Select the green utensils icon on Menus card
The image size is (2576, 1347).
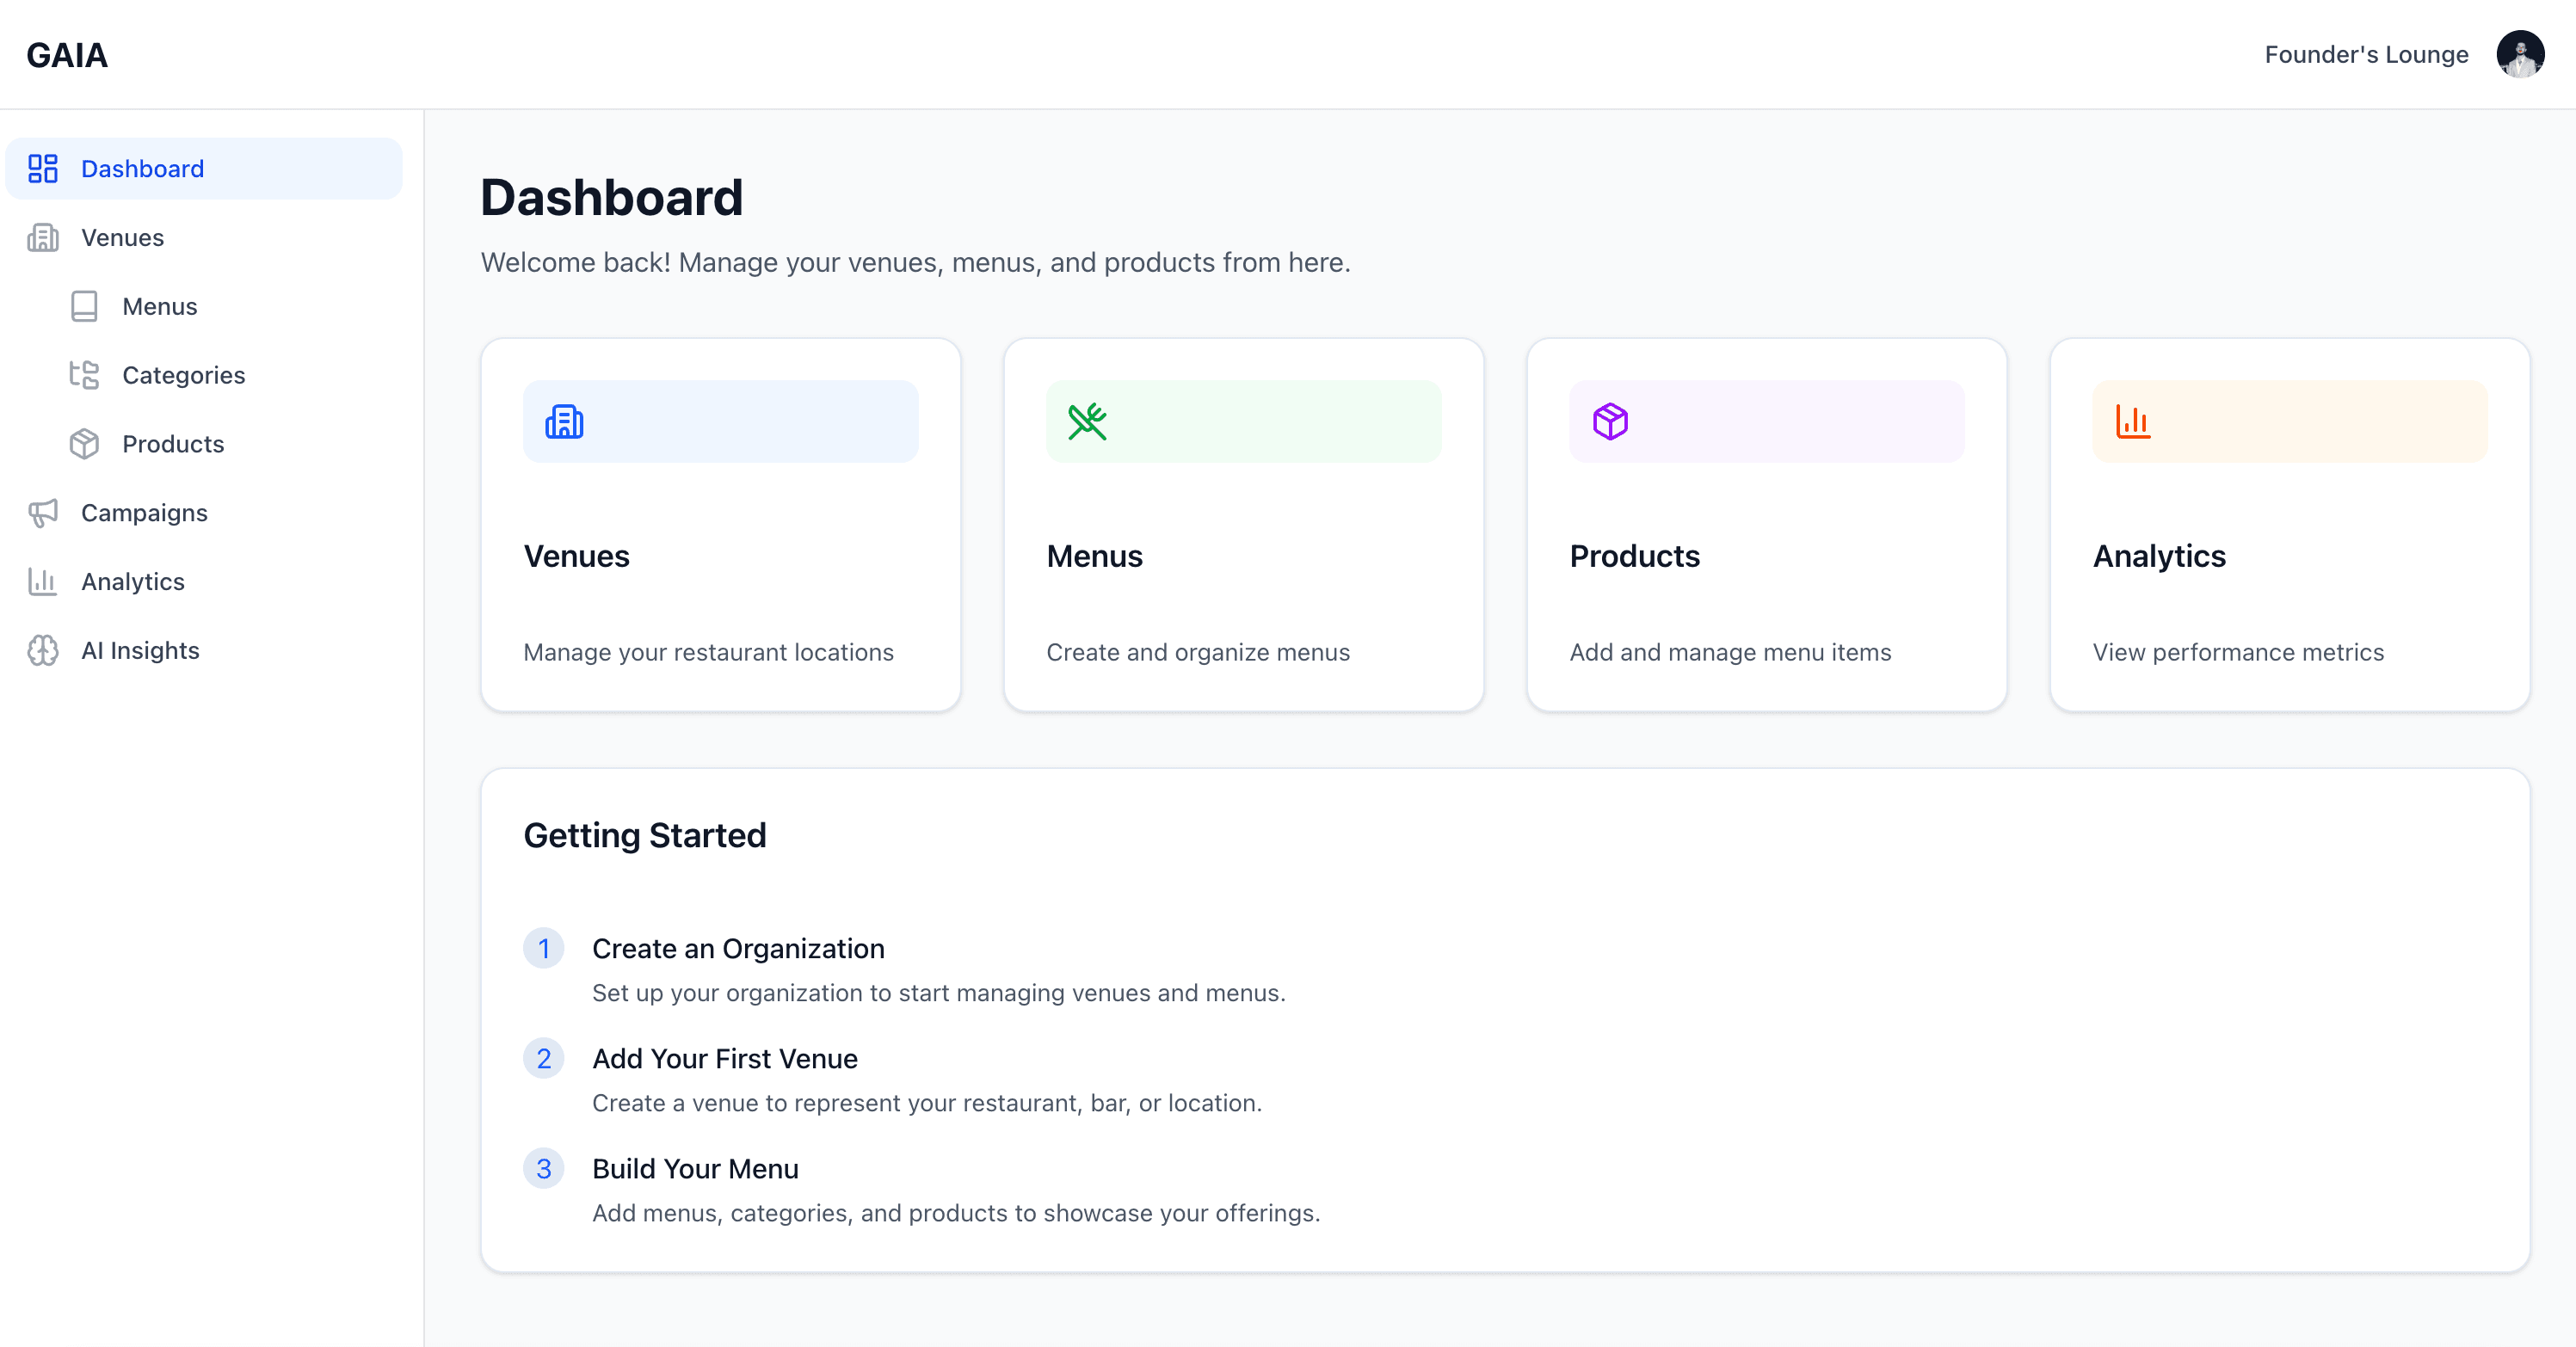1089,421
